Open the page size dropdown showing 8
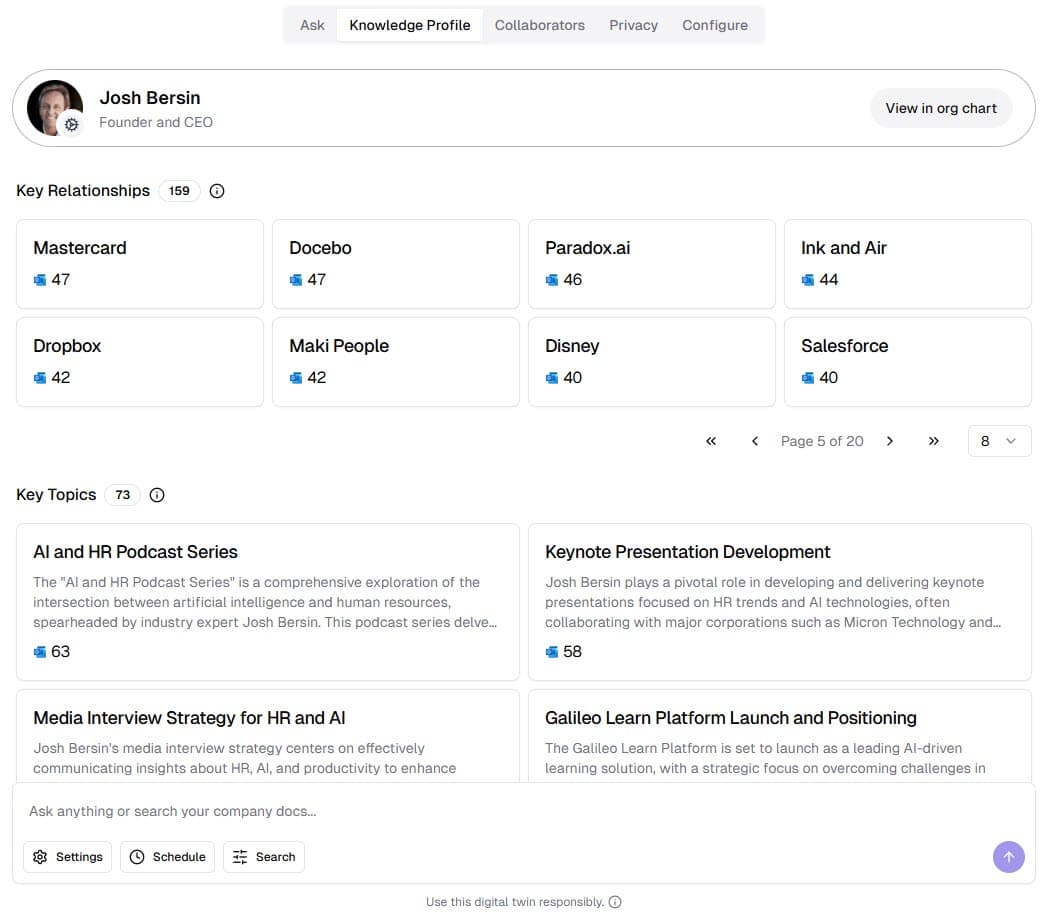 999,441
